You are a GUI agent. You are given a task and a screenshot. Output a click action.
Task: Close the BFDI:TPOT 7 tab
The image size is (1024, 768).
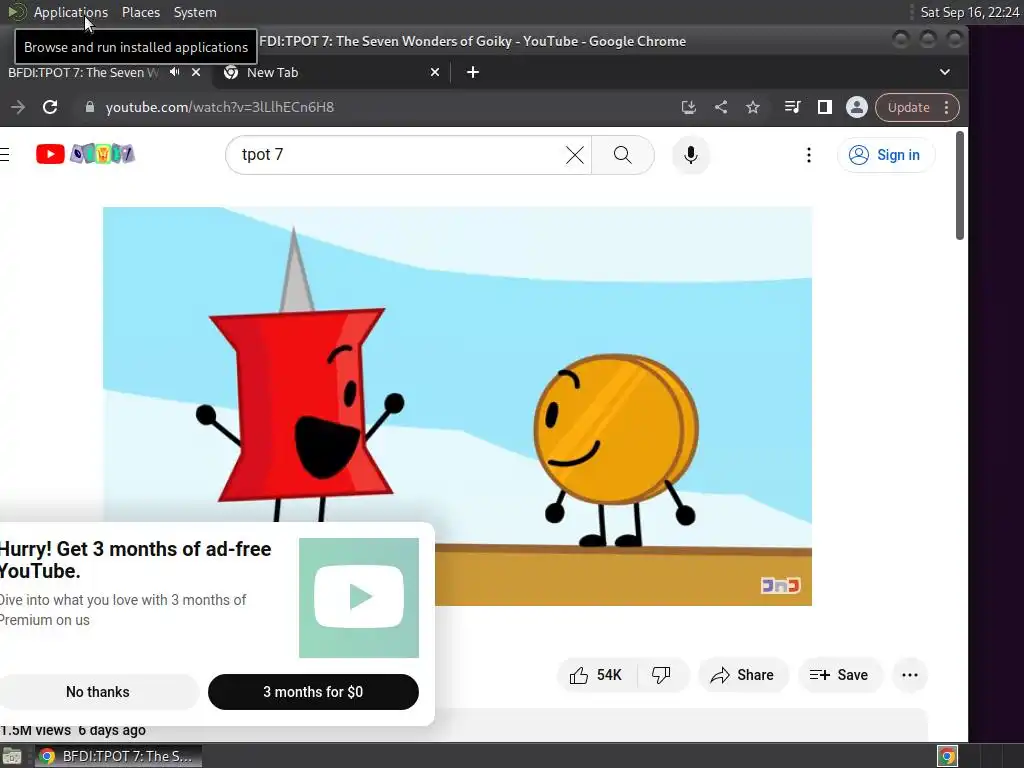(x=196, y=72)
